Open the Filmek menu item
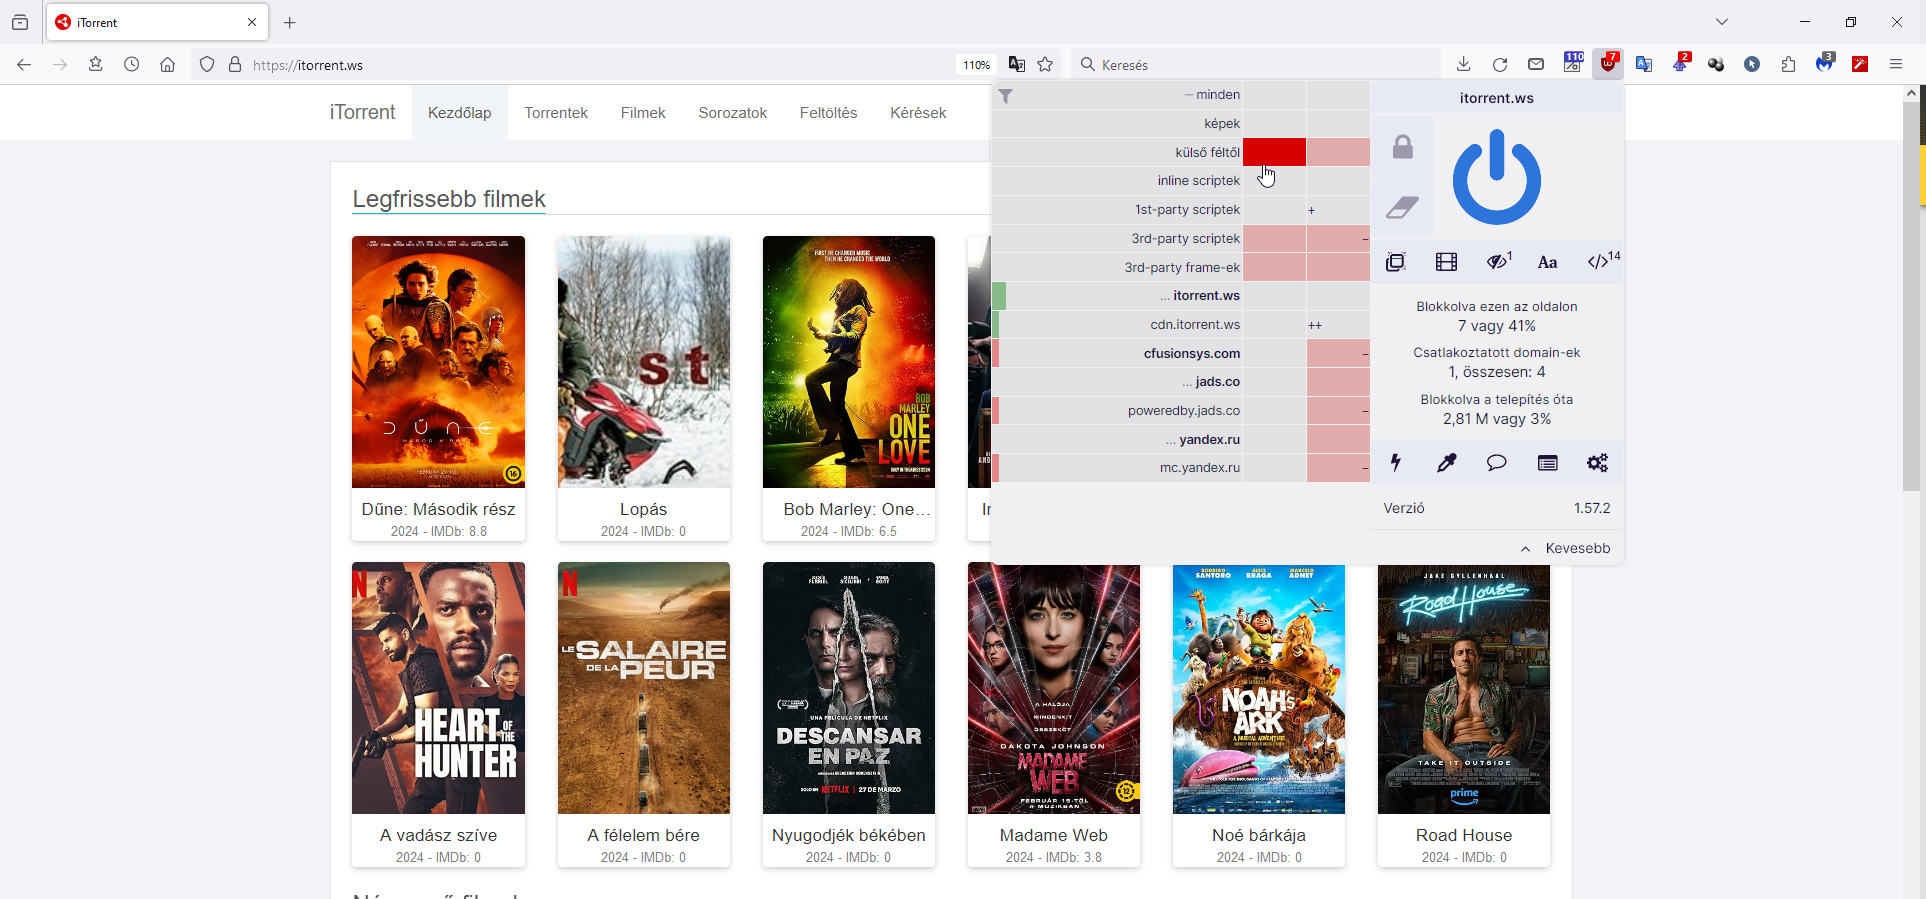 coord(643,113)
